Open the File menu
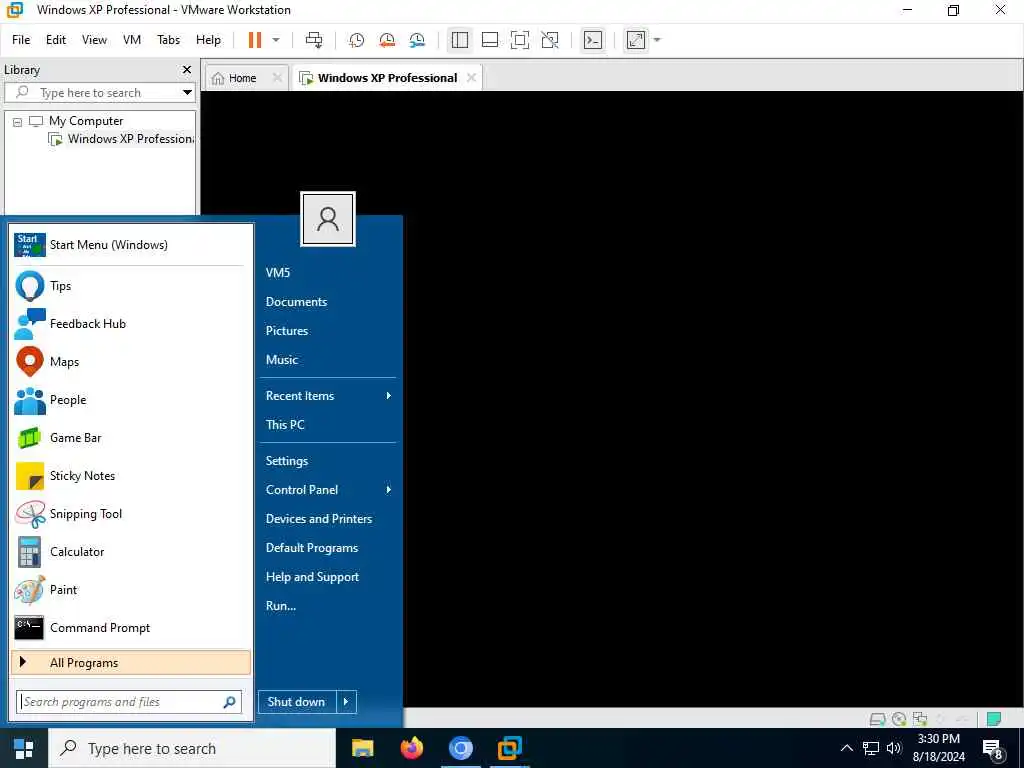The width and height of the screenshot is (1024, 768). 21,40
